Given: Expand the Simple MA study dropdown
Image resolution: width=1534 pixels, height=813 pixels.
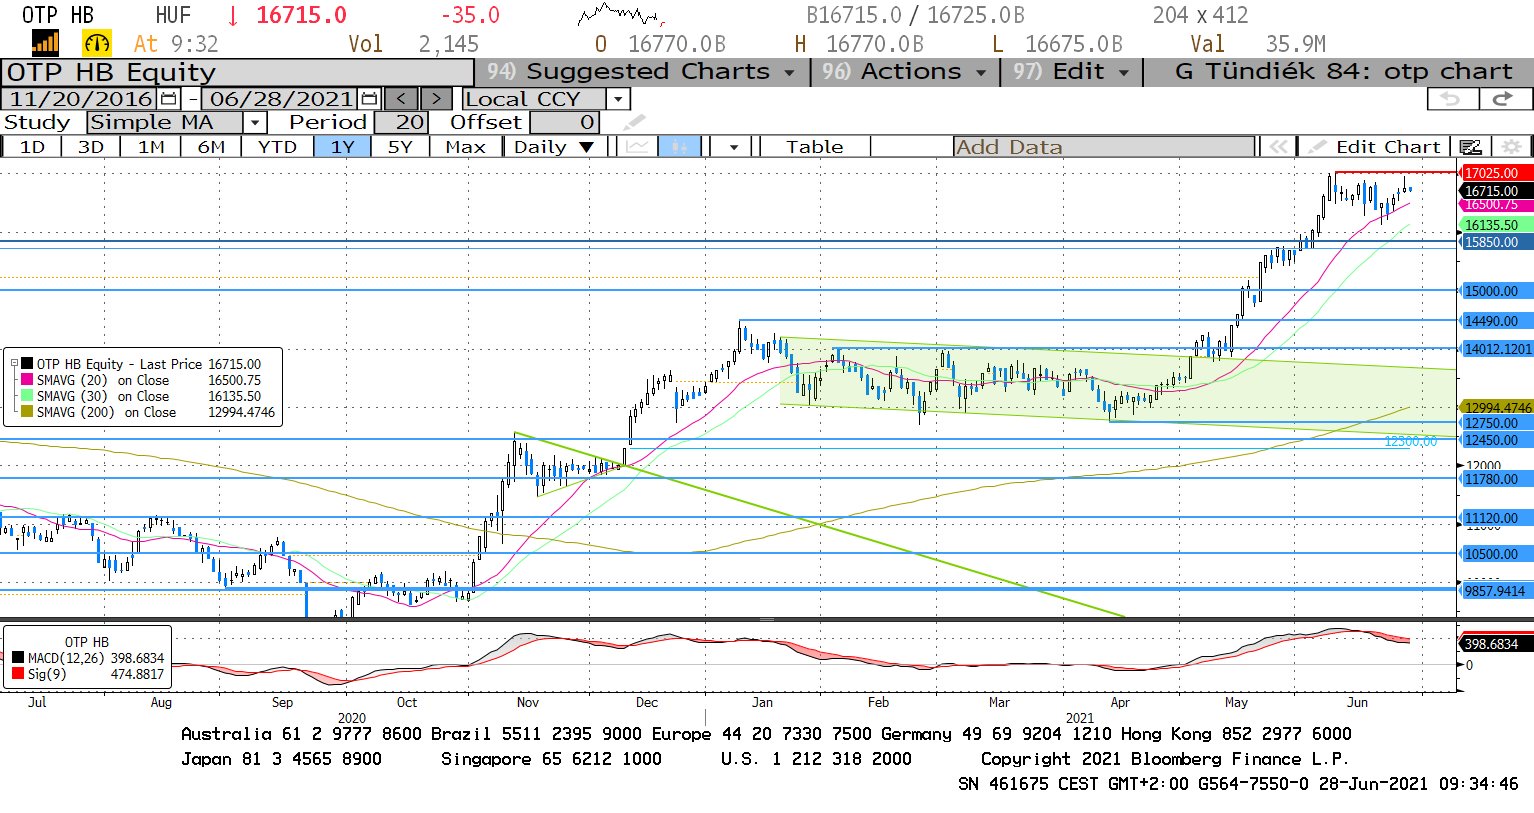Looking at the screenshot, I should pos(255,123).
